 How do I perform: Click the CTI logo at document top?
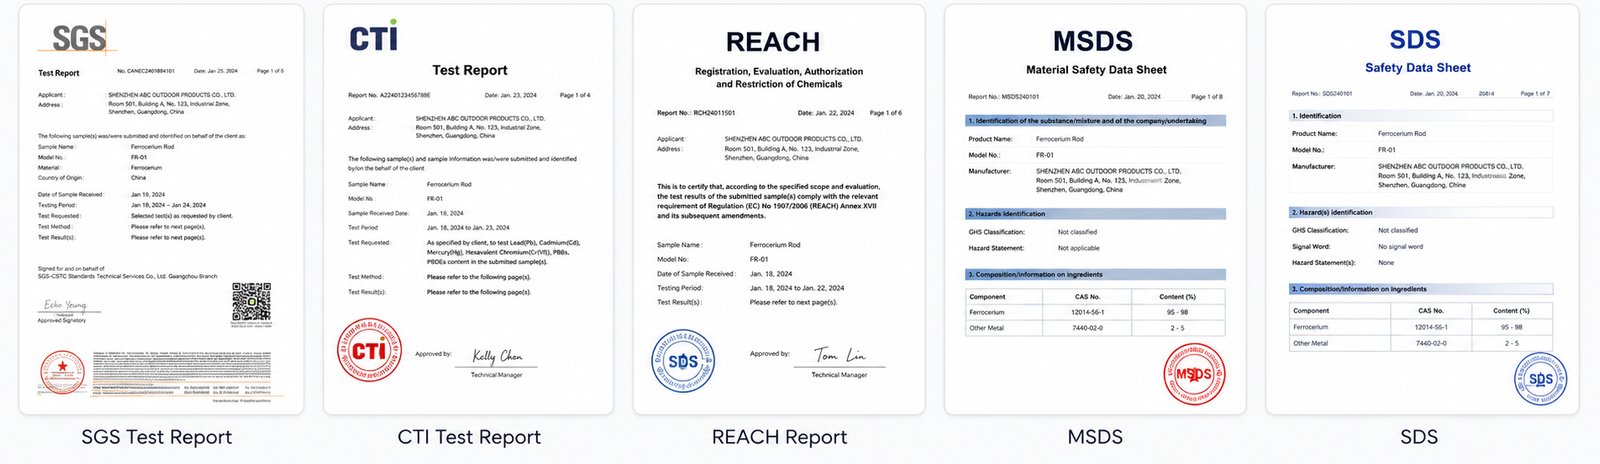pyautogui.click(x=373, y=37)
